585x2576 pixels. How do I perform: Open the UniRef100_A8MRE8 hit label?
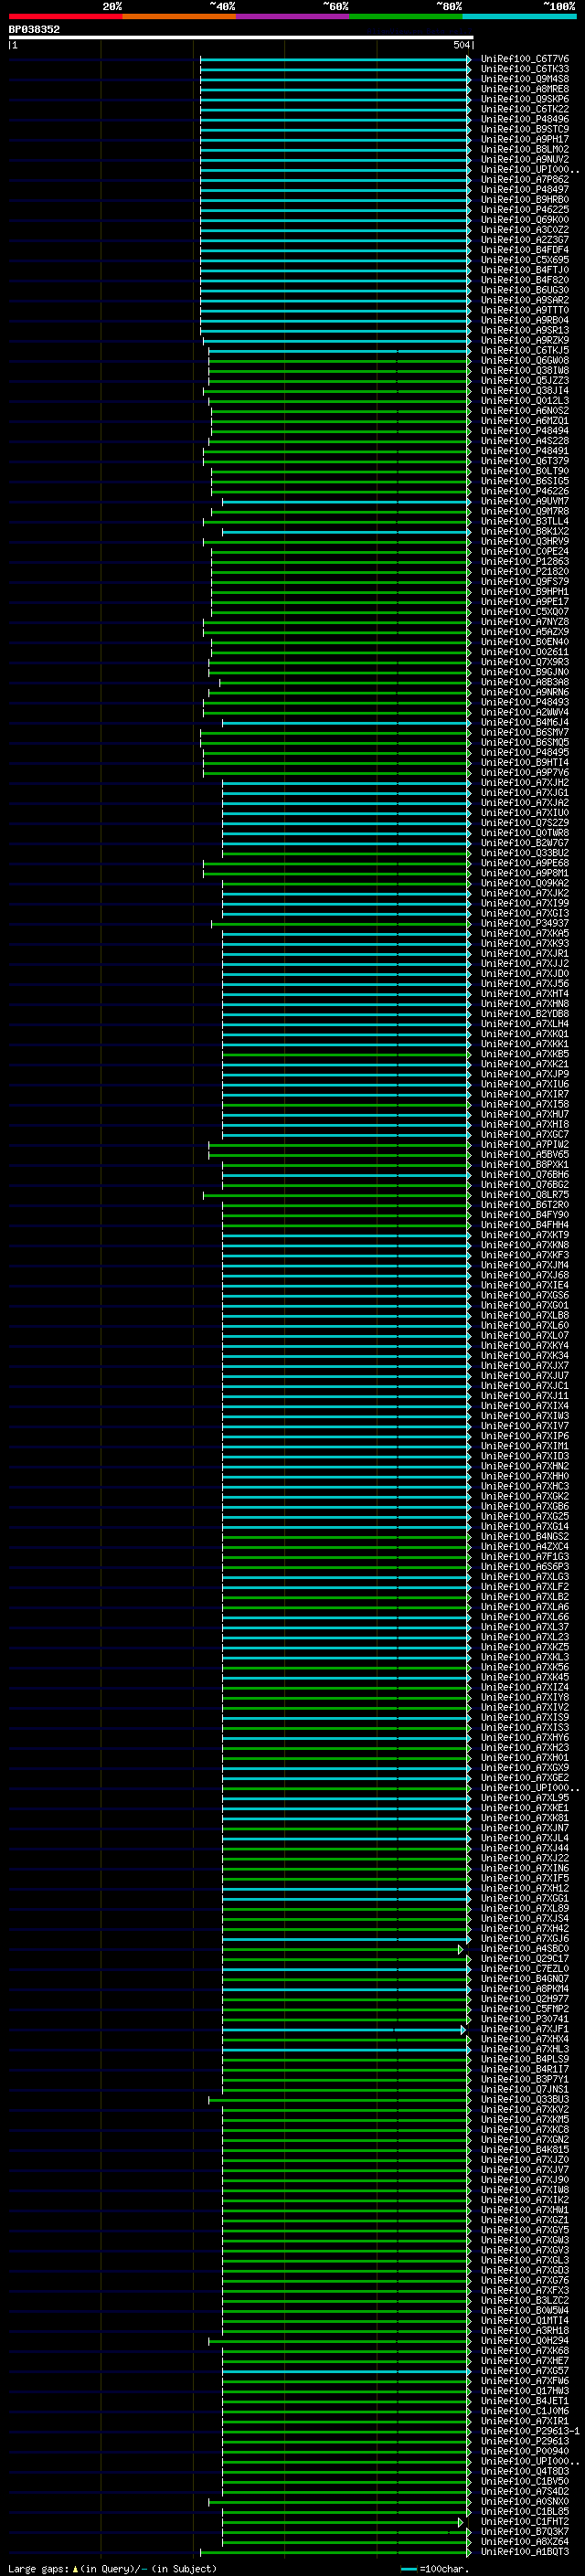pyautogui.click(x=524, y=89)
